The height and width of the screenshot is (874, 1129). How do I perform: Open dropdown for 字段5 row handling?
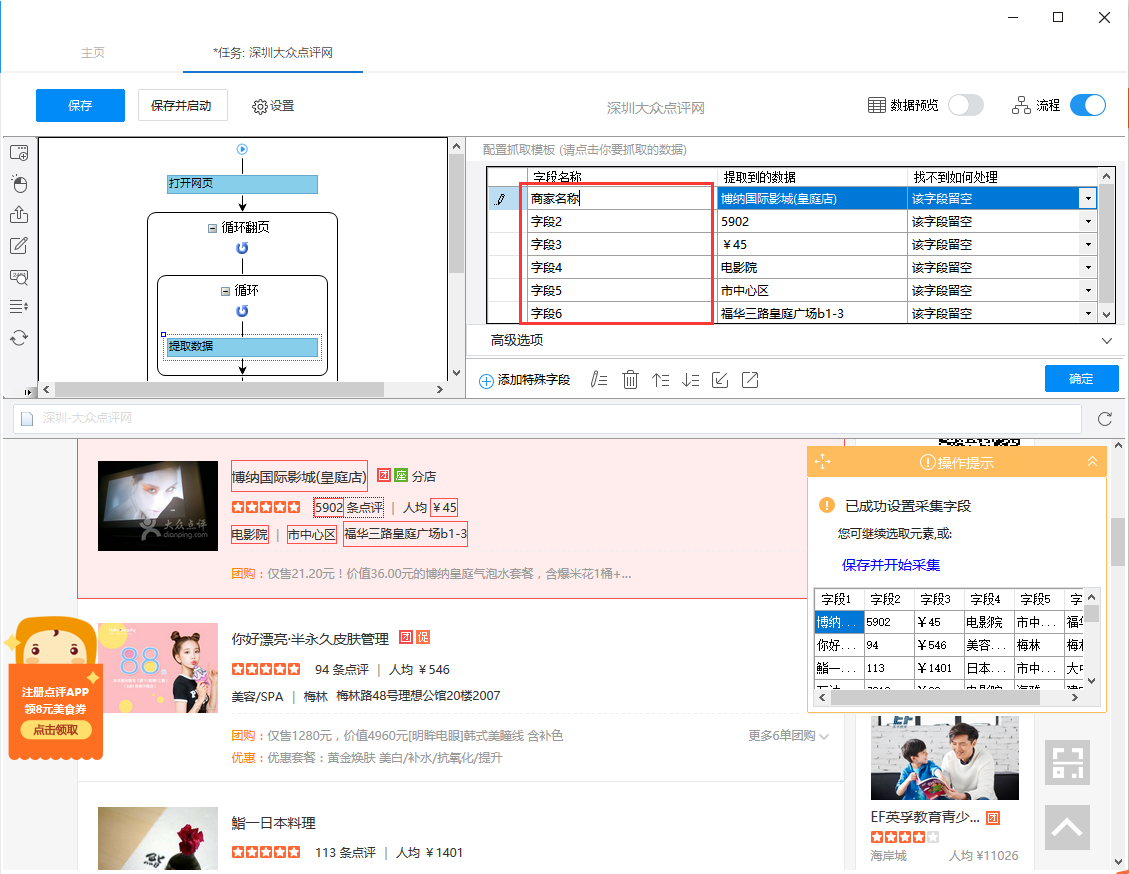(1088, 291)
